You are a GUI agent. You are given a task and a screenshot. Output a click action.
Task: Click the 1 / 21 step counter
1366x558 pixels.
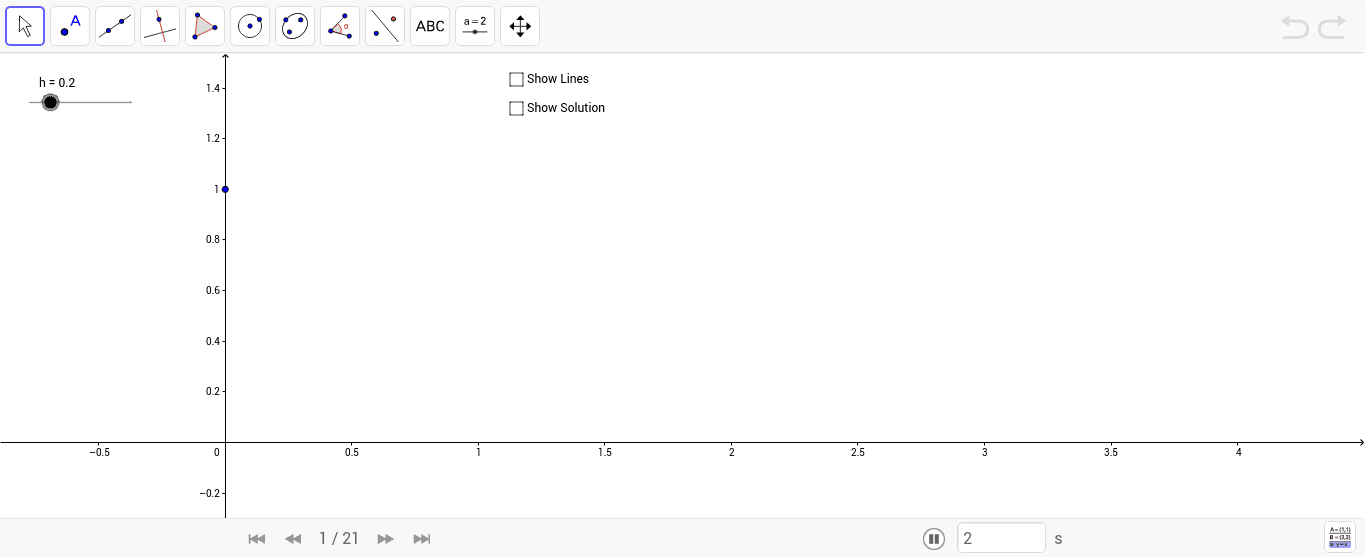[339, 539]
